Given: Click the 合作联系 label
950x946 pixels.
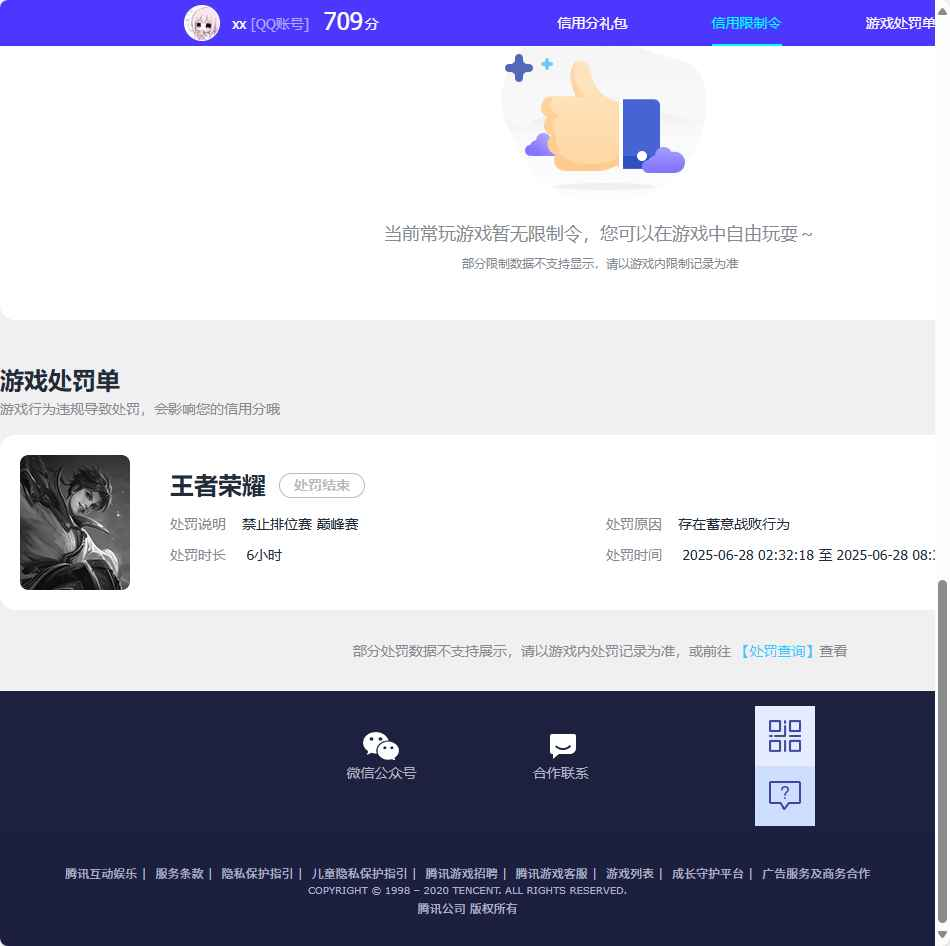Looking at the screenshot, I should 560,773.
